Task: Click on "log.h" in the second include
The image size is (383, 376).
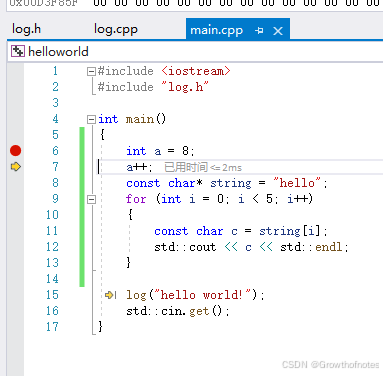Action: coord(185,87)
